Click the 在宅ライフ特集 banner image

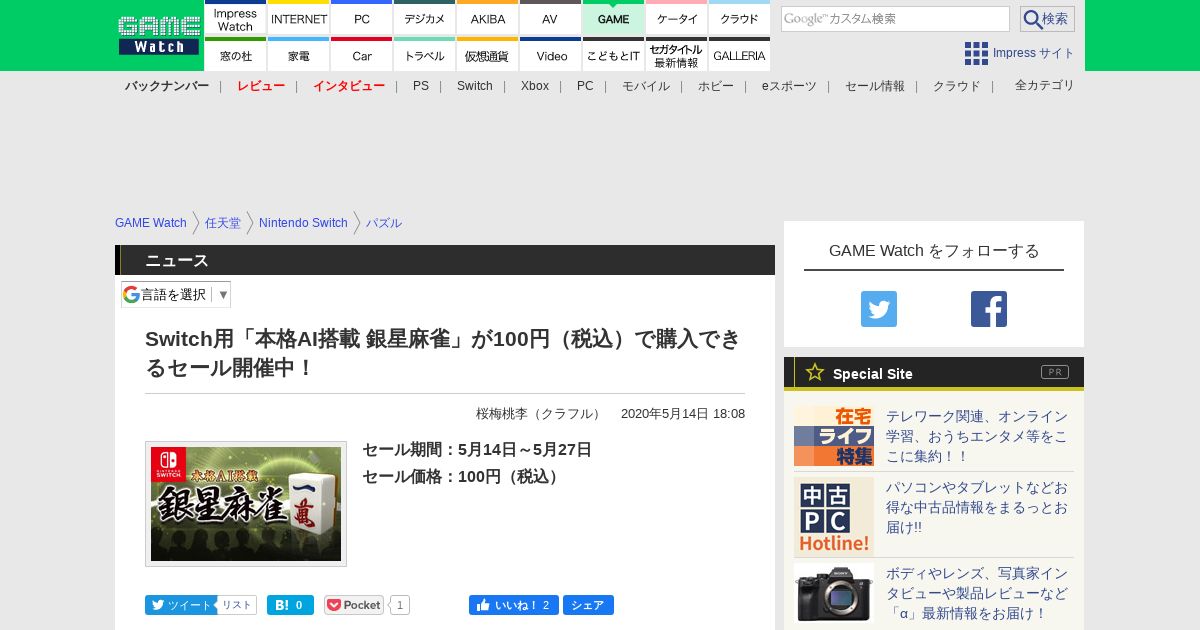click(x=834, y=435)
